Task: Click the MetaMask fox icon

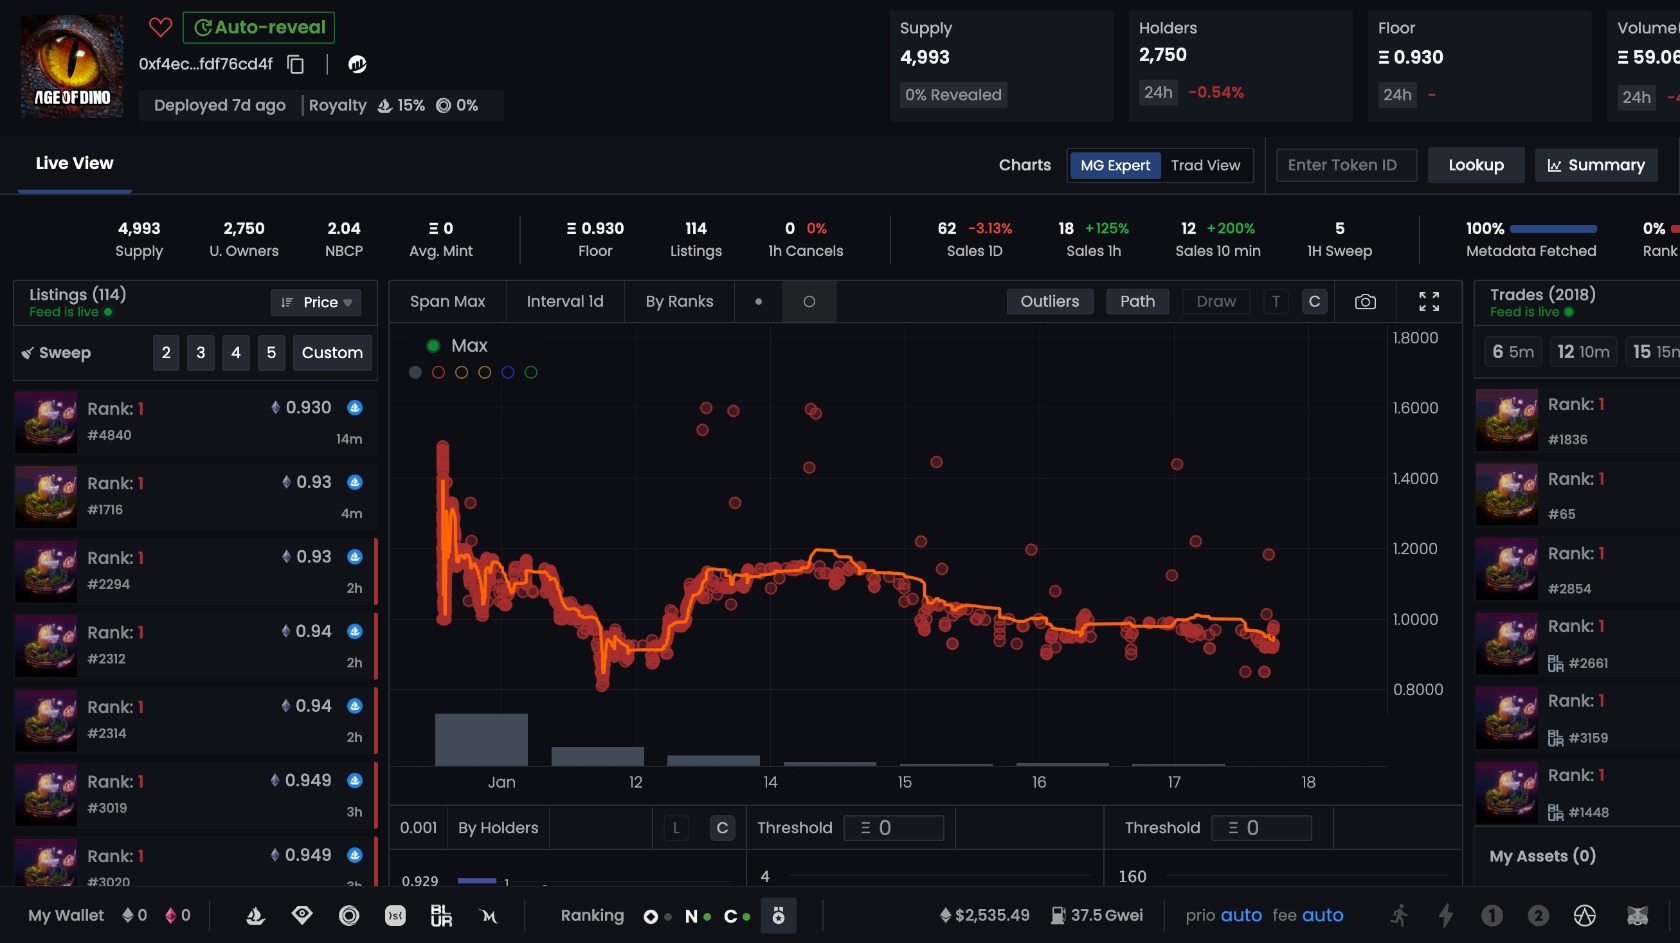Action: [1637, 915]
